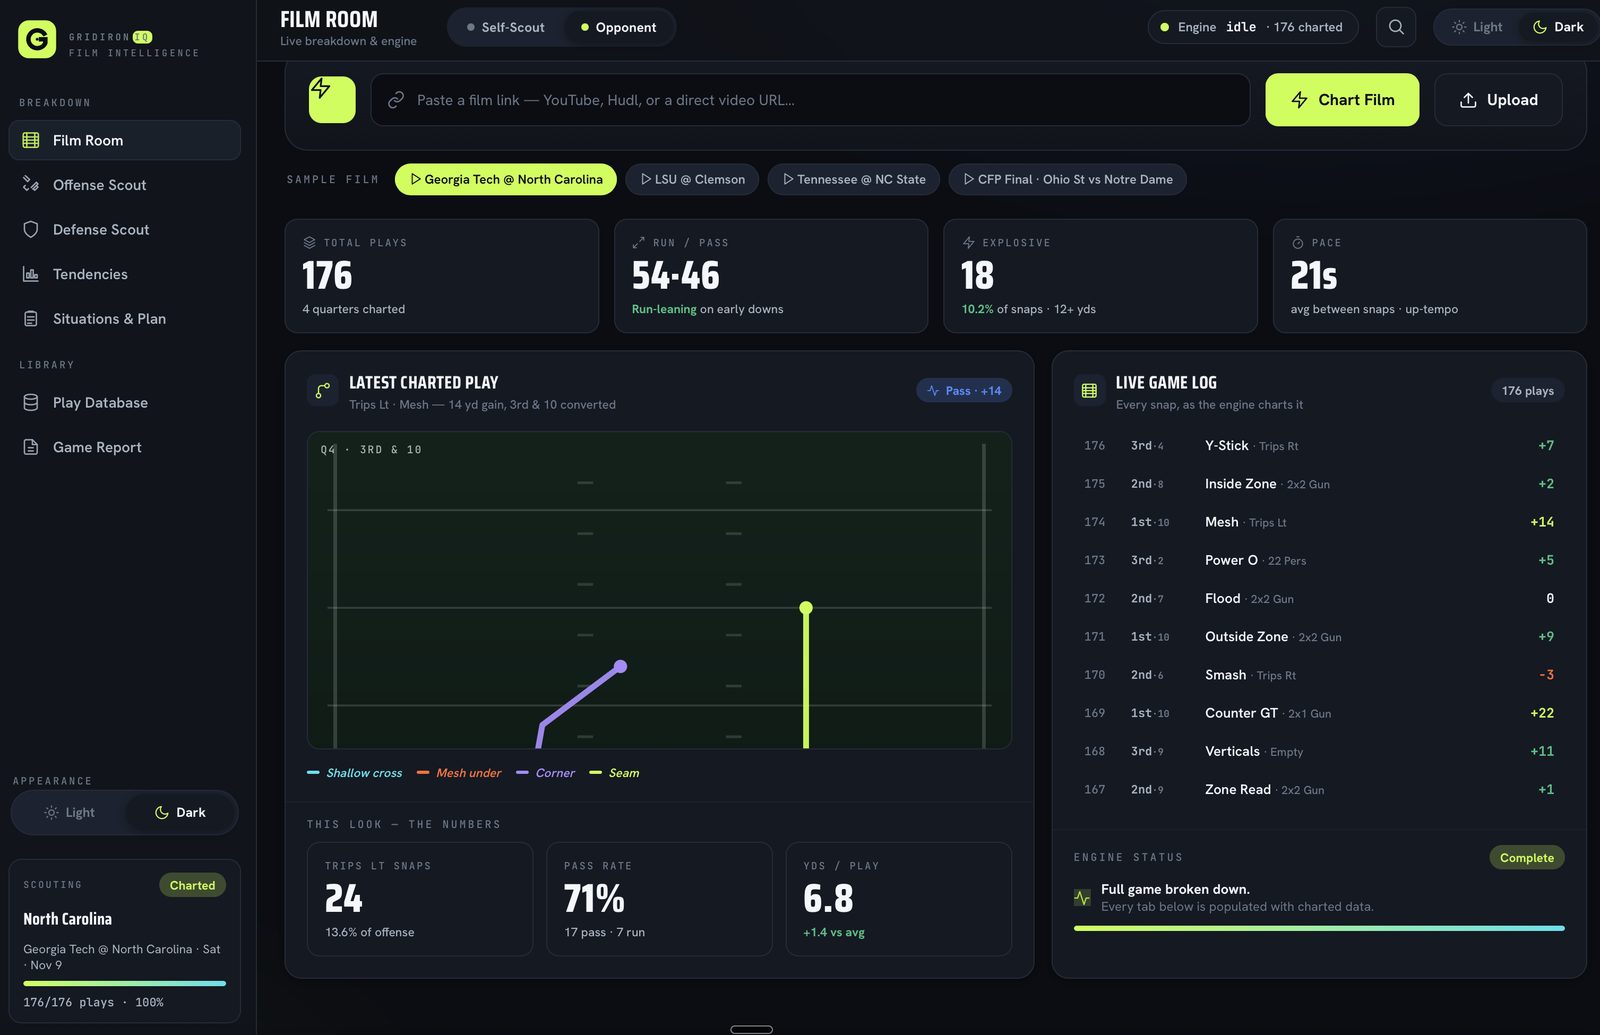Click the Charted badge on North Carolina card
The width and height of the screenshot is (1600, 1035).
point(192,885)
